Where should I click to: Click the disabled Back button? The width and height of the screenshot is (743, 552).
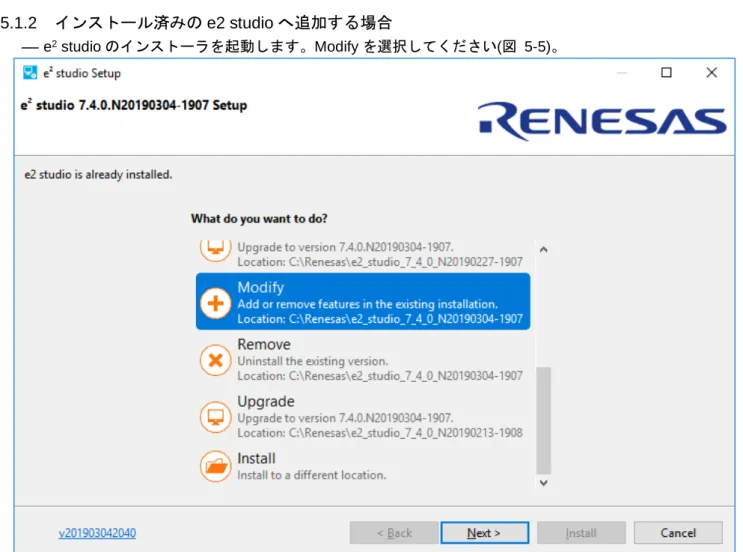394,533
